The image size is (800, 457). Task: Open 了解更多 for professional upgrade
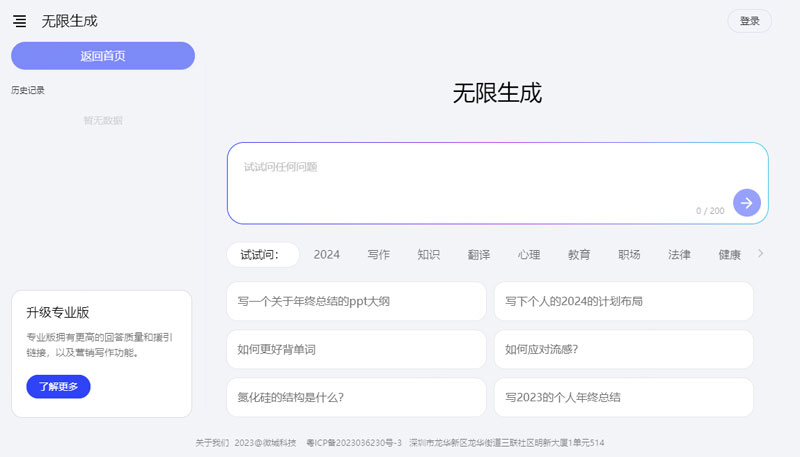click(58, 386)
